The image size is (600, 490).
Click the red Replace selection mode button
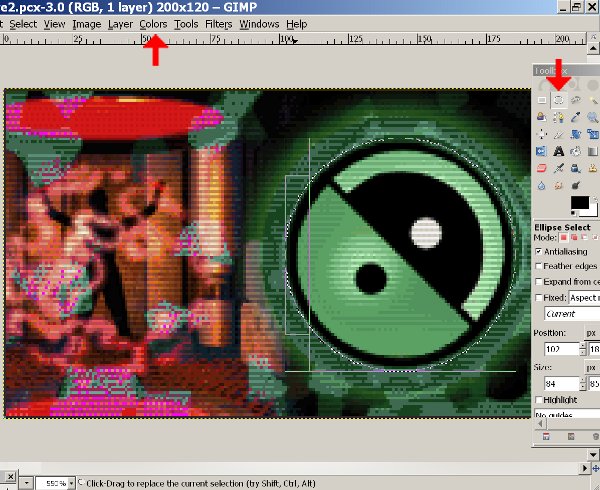coord(563,238)
